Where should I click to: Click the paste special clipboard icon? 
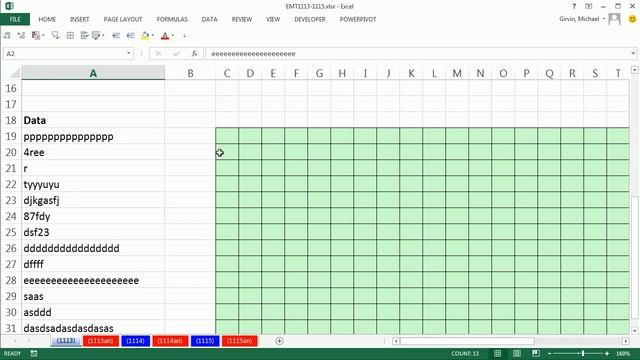point(36,36)
